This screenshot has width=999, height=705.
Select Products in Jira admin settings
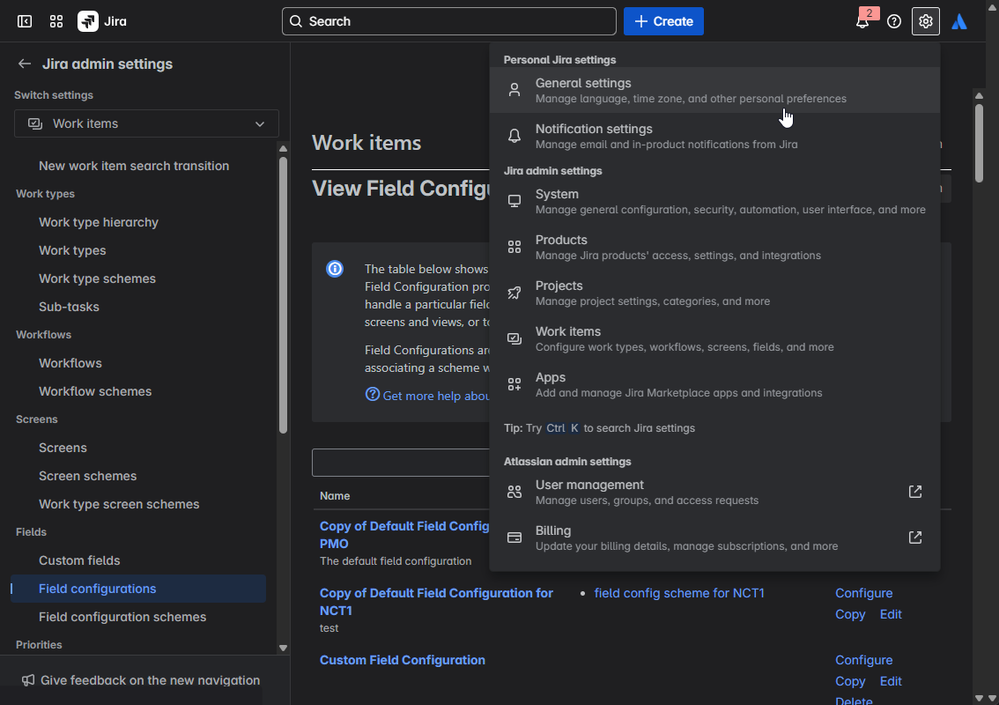[x=715, y=247]
